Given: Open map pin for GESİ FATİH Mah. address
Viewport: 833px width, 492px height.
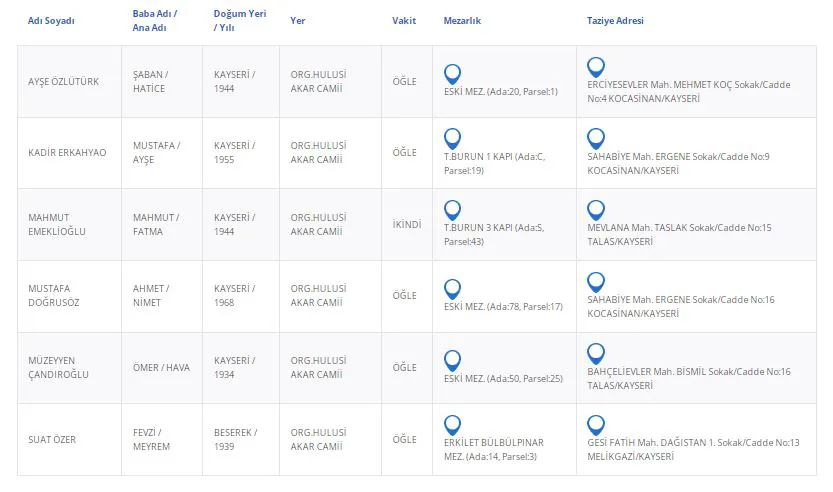Looking at the screenshot, I should click(597, 424).
